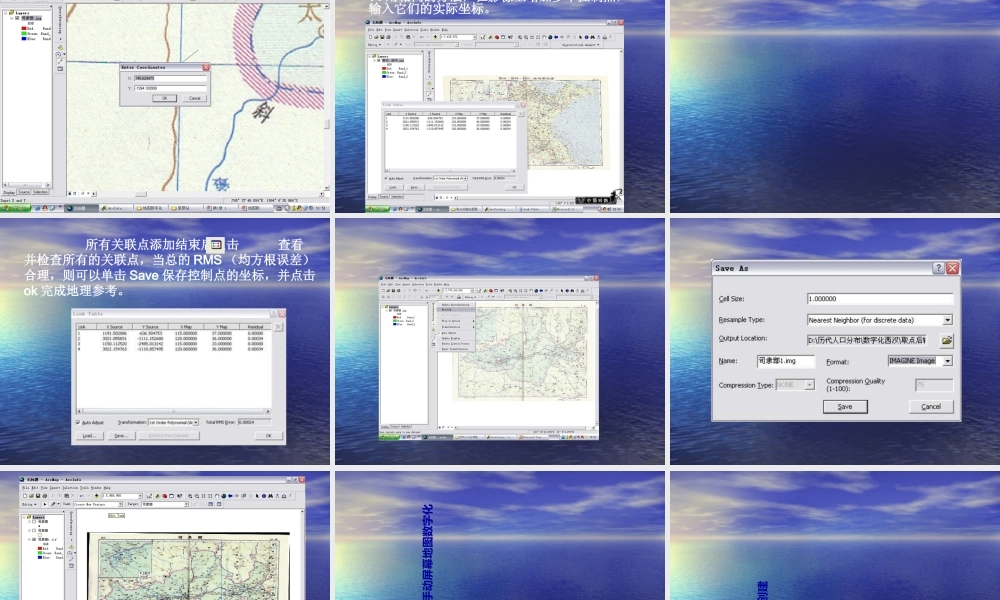The width and height of the screenshot is (1000, 600).
Task: Click Print icon in the bottom-left ArcMap toolbar
Action: point(45,496)
